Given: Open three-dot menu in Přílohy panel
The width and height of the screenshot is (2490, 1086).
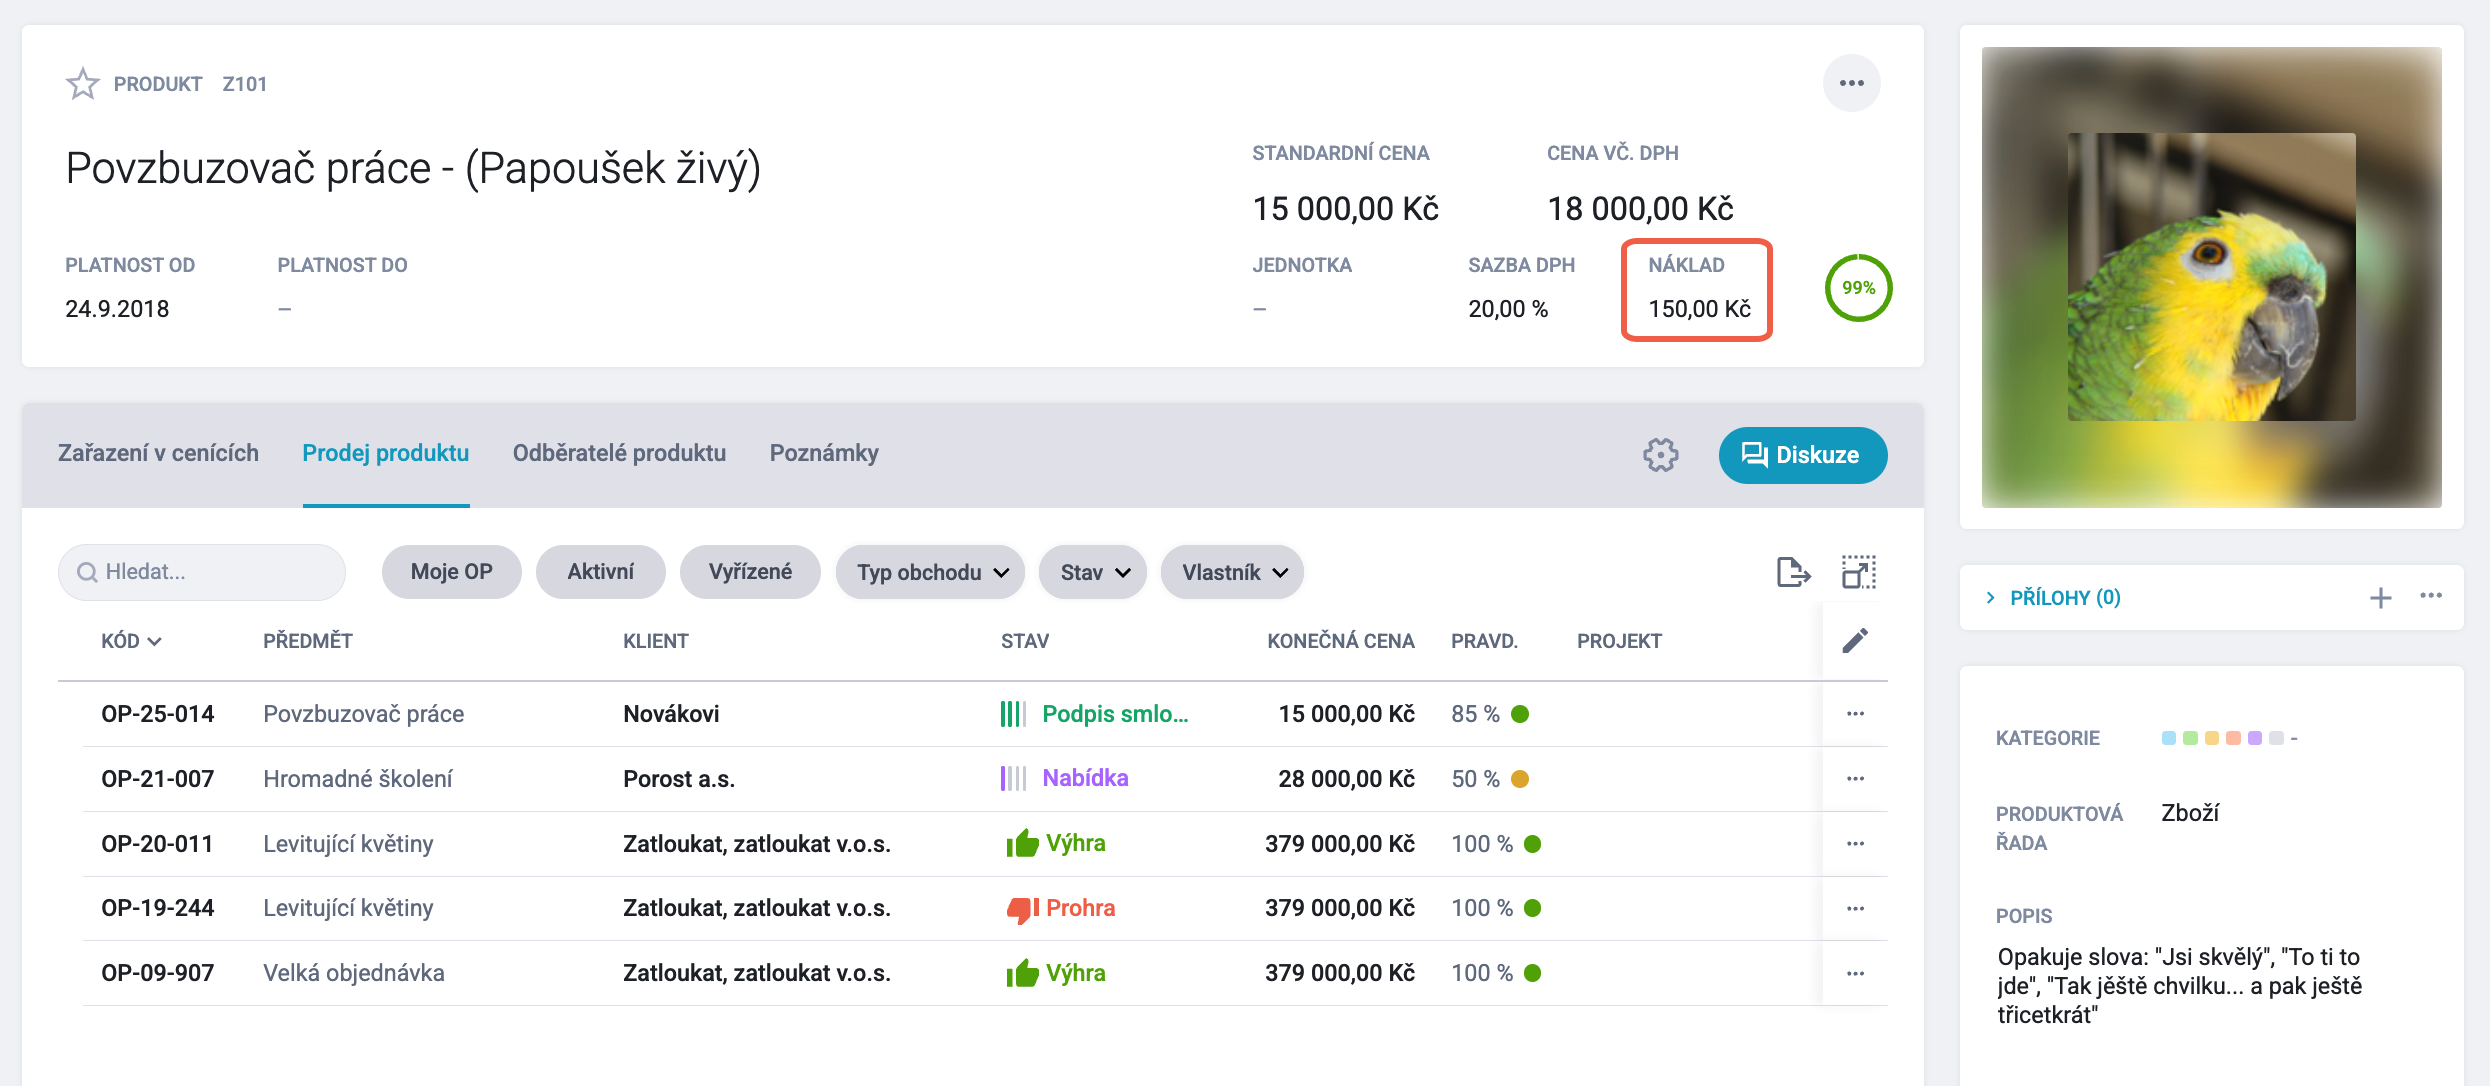Looking at the screenshot, I should [2431, 596].
